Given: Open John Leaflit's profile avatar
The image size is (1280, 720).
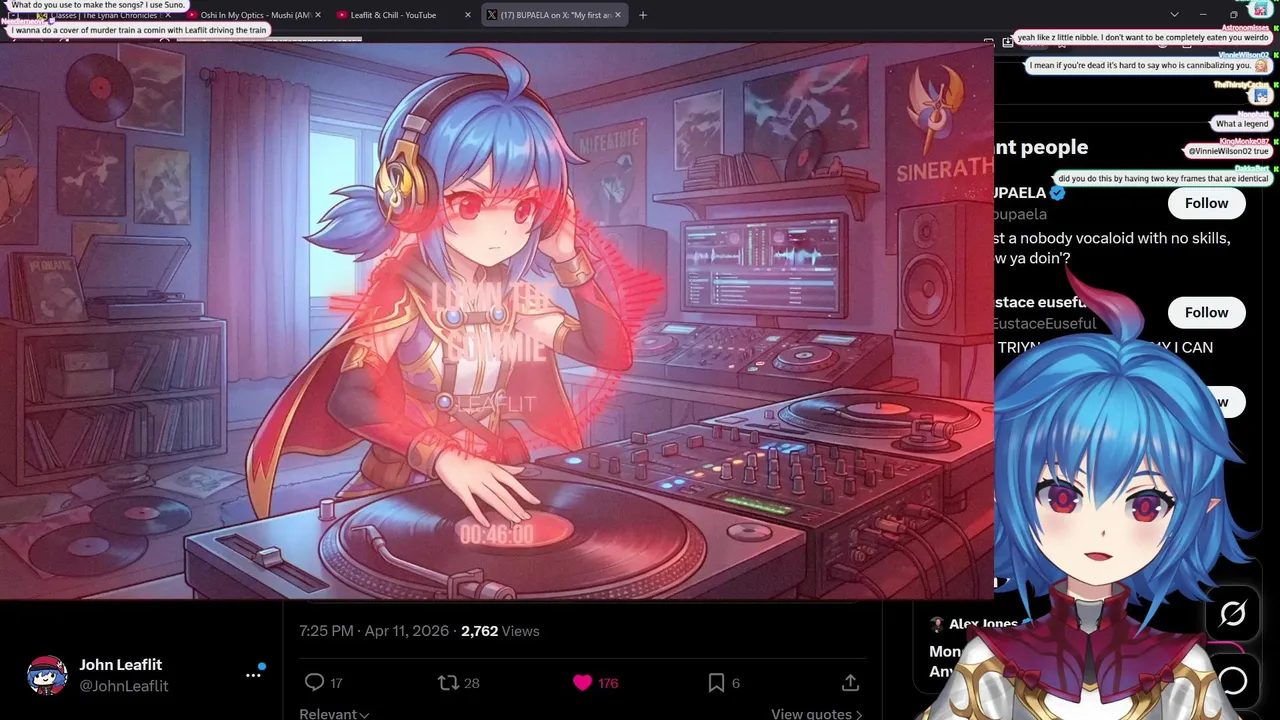Looking at the screenshot, I should (x=47, y=675).
